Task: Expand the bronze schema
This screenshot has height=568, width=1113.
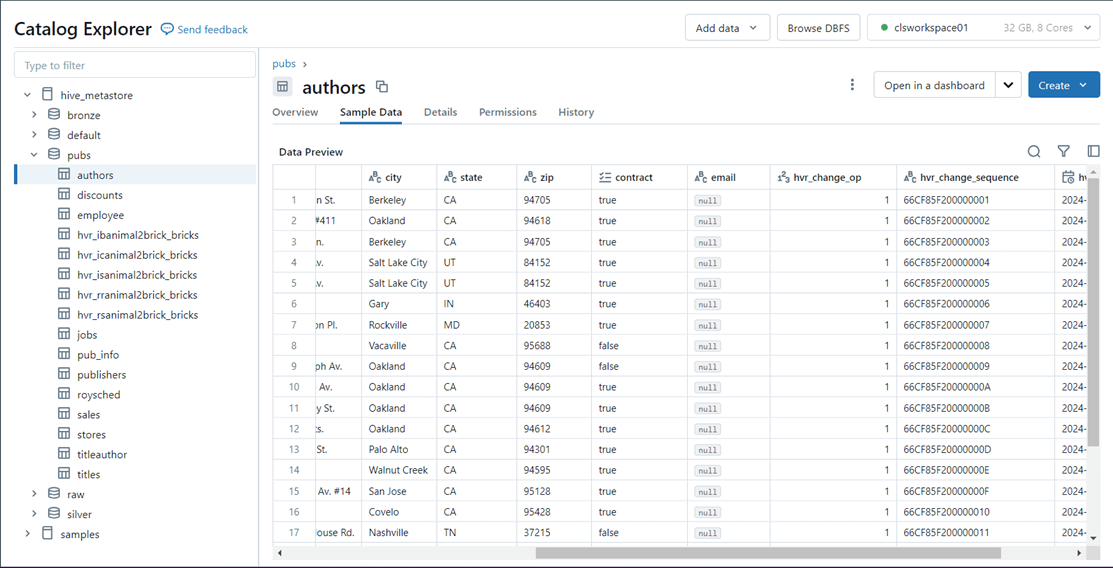Action: coord(34,114)
